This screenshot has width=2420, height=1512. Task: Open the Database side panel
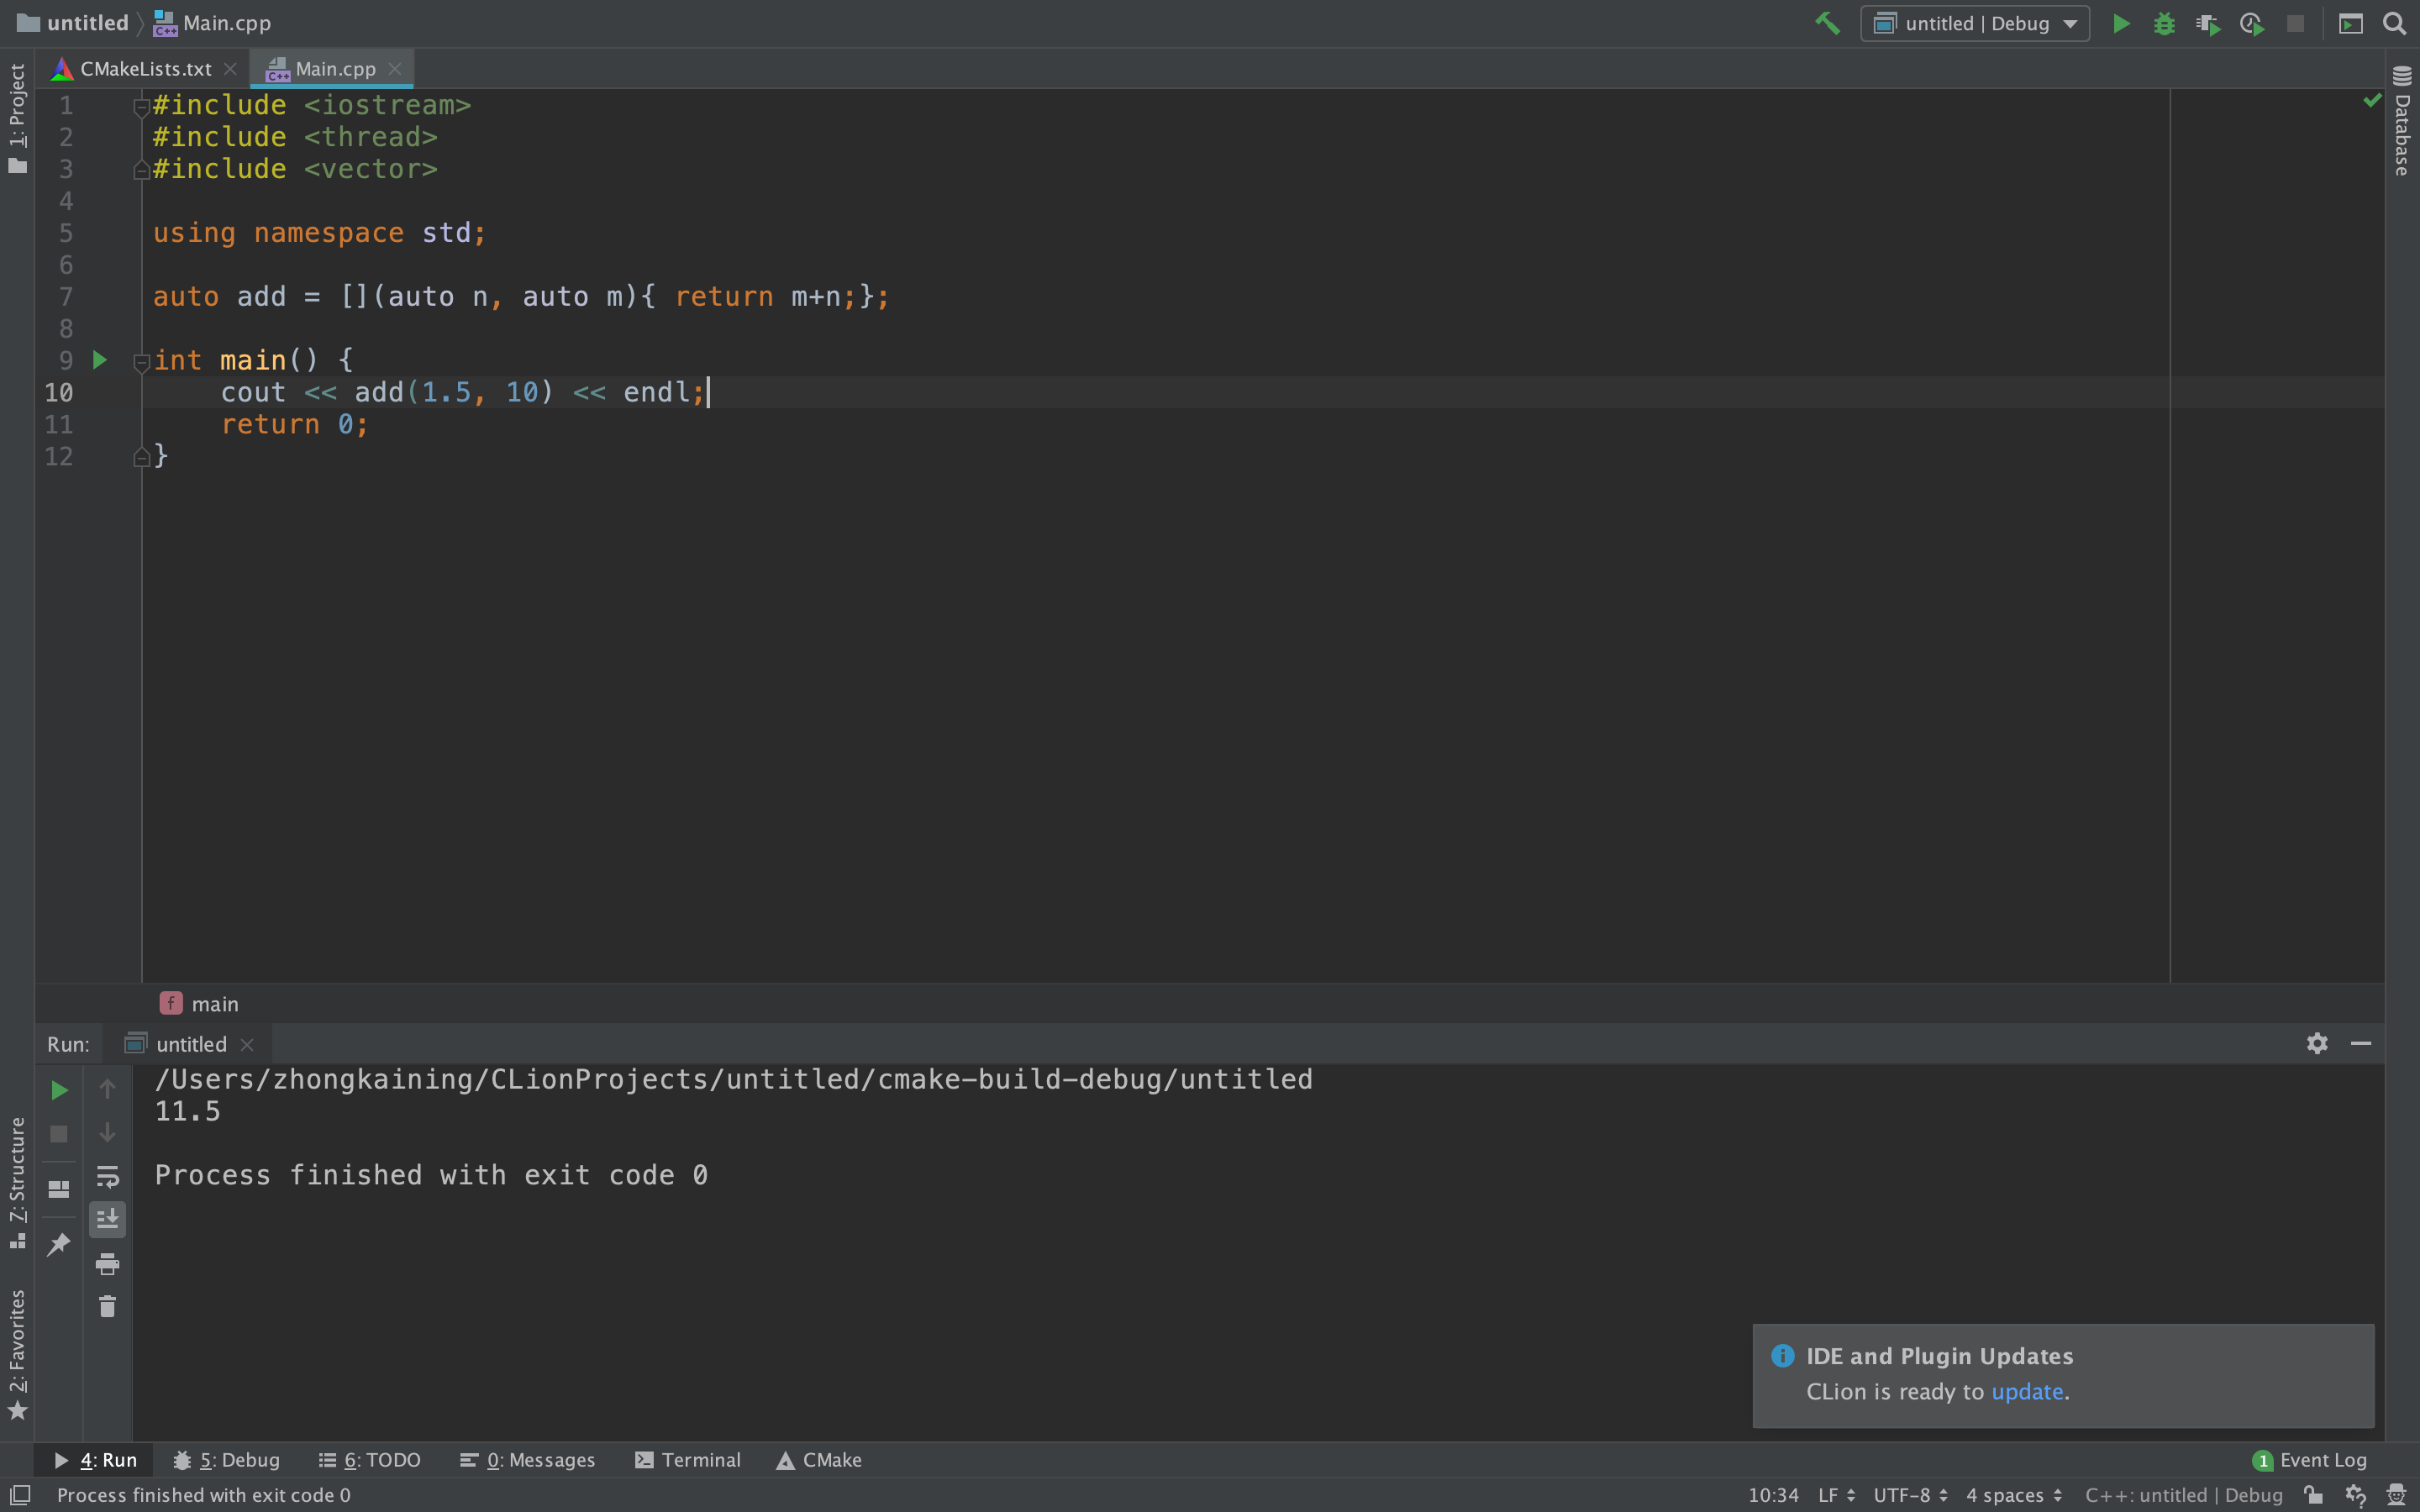coord(2402,120)
